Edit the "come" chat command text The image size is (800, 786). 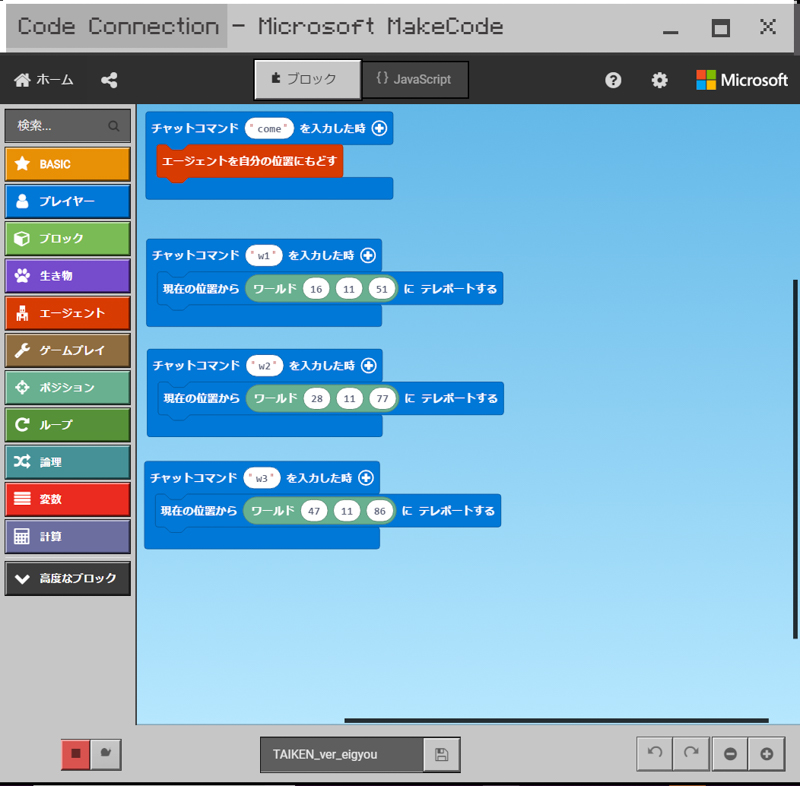(269, 129)
